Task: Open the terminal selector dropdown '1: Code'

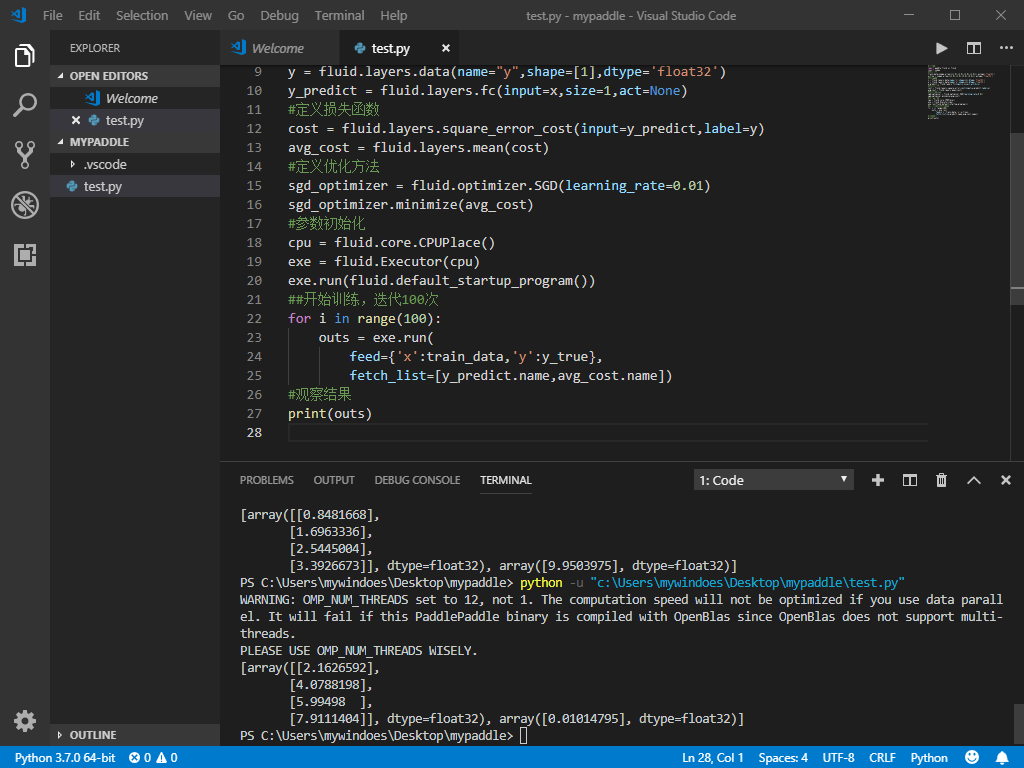Action: [x=773, y=480]
